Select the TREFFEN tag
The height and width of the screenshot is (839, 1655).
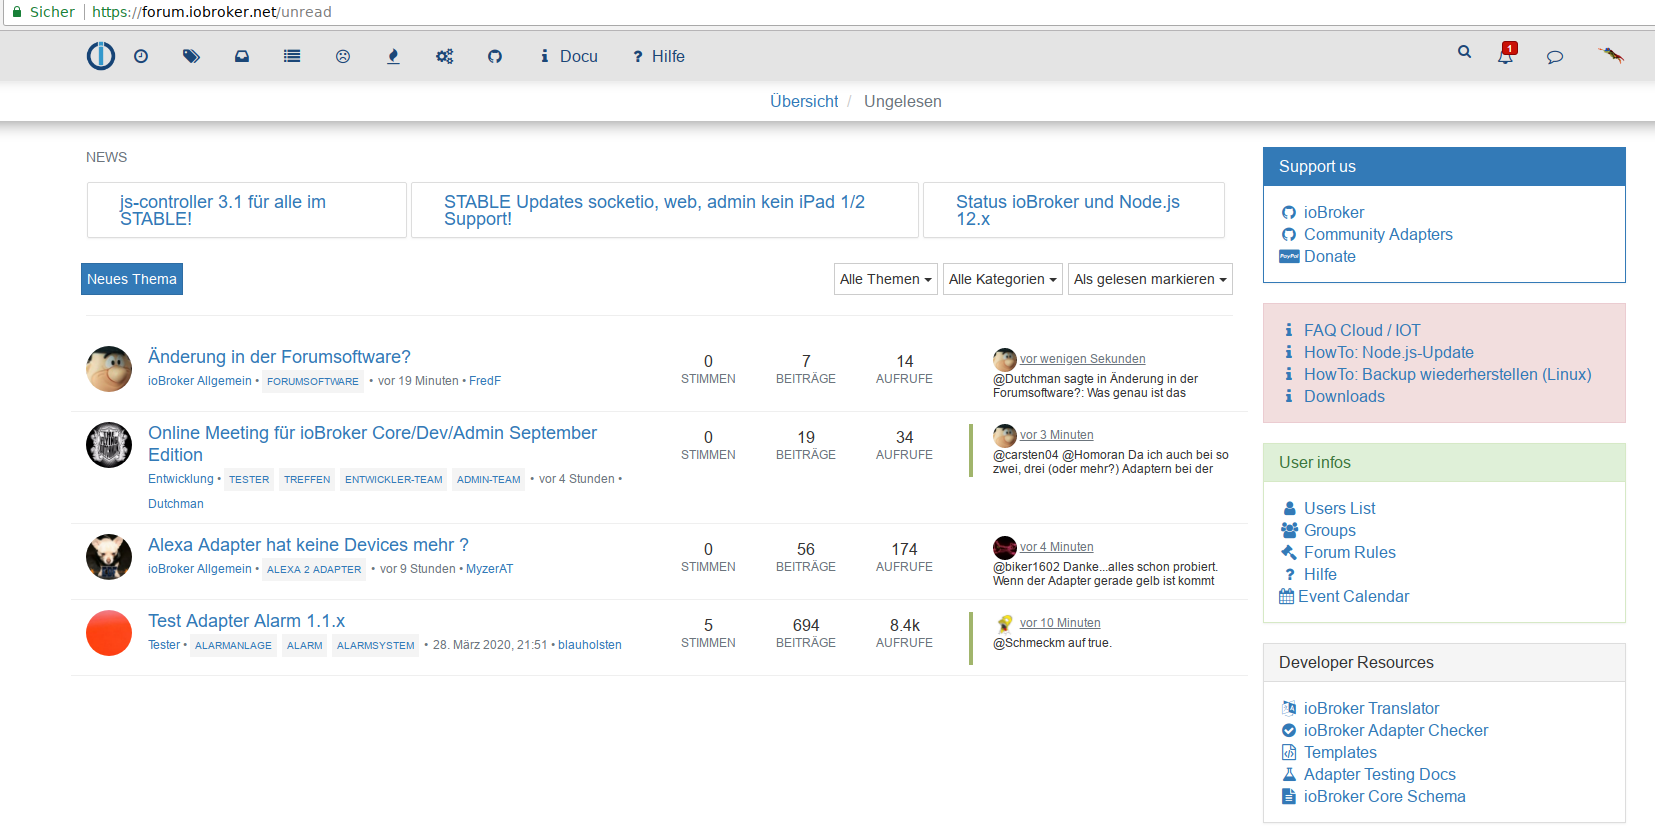point(307,479)
